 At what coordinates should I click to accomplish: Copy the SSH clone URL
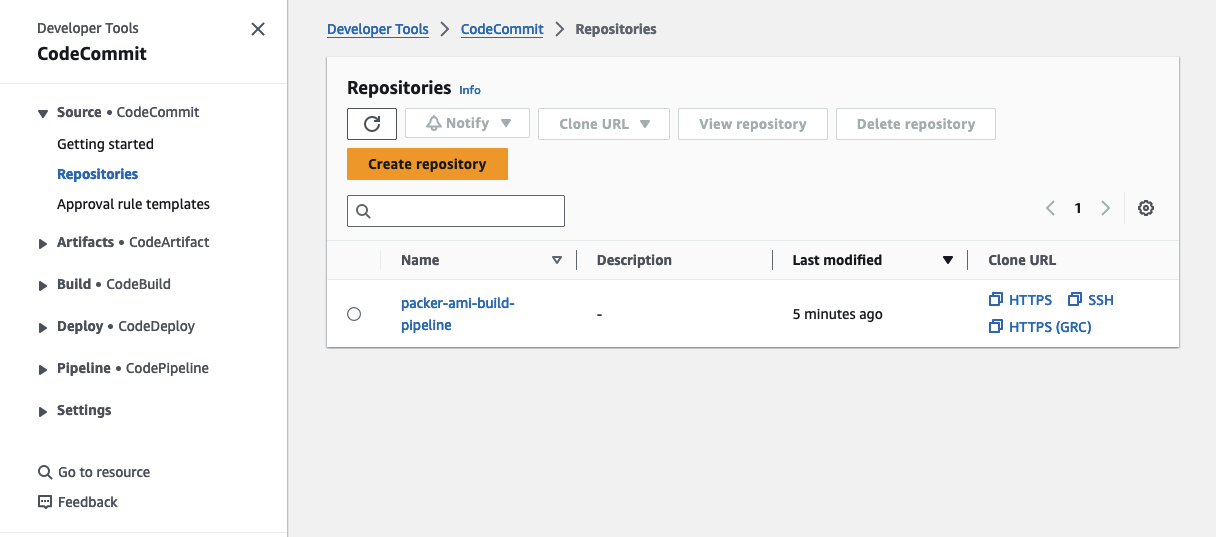pos(1091,300)
